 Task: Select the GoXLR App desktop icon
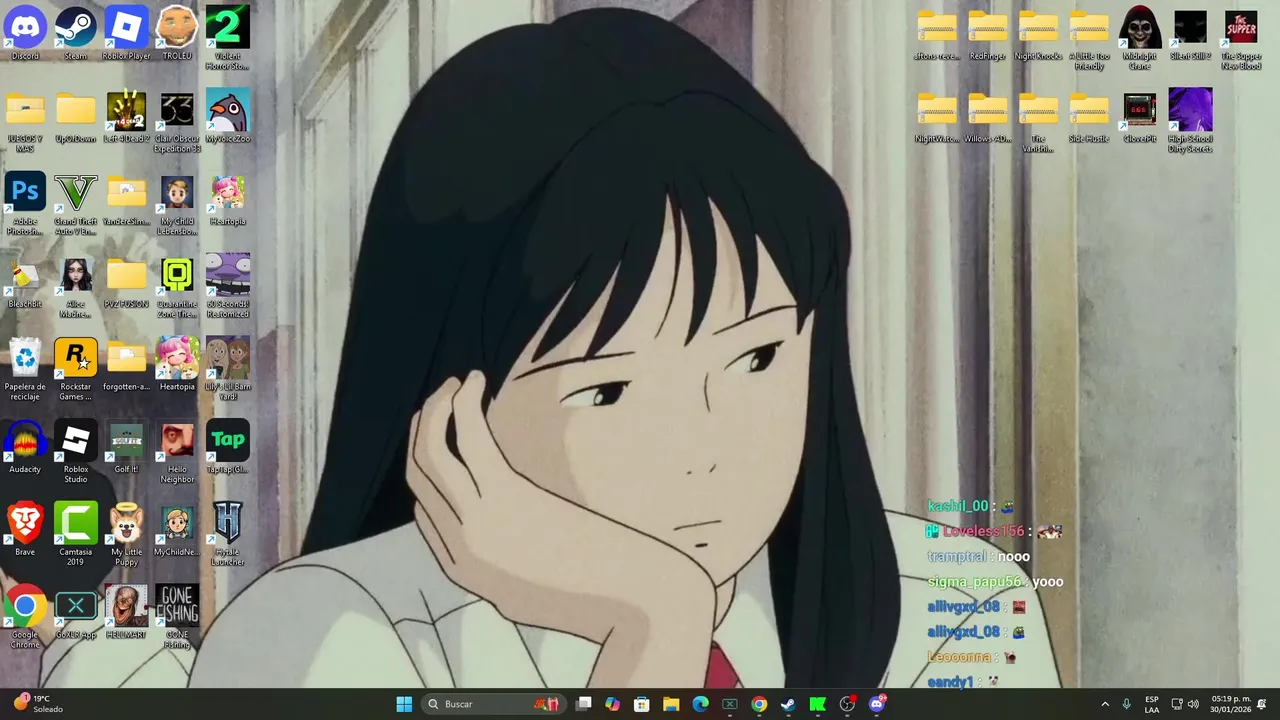coord(76,613)
